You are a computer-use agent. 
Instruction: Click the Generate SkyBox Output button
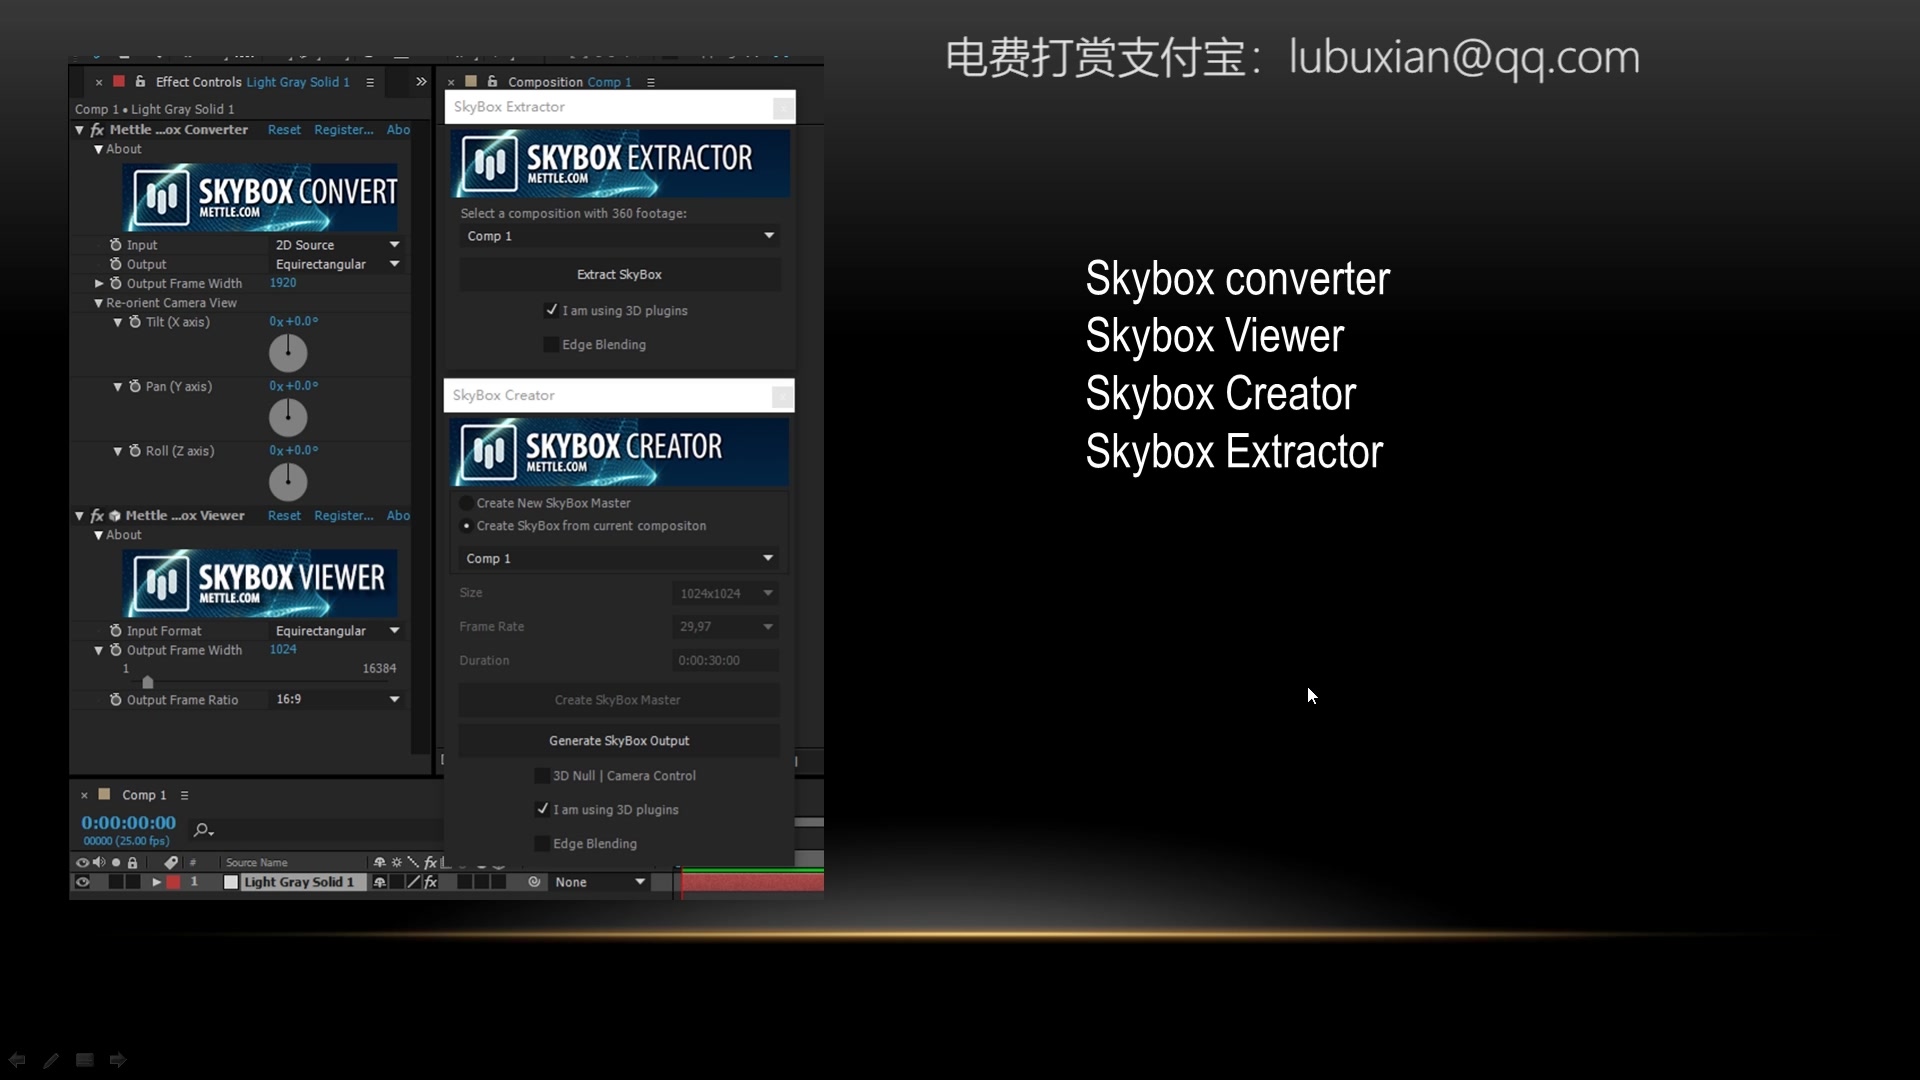tap(619, 741)
